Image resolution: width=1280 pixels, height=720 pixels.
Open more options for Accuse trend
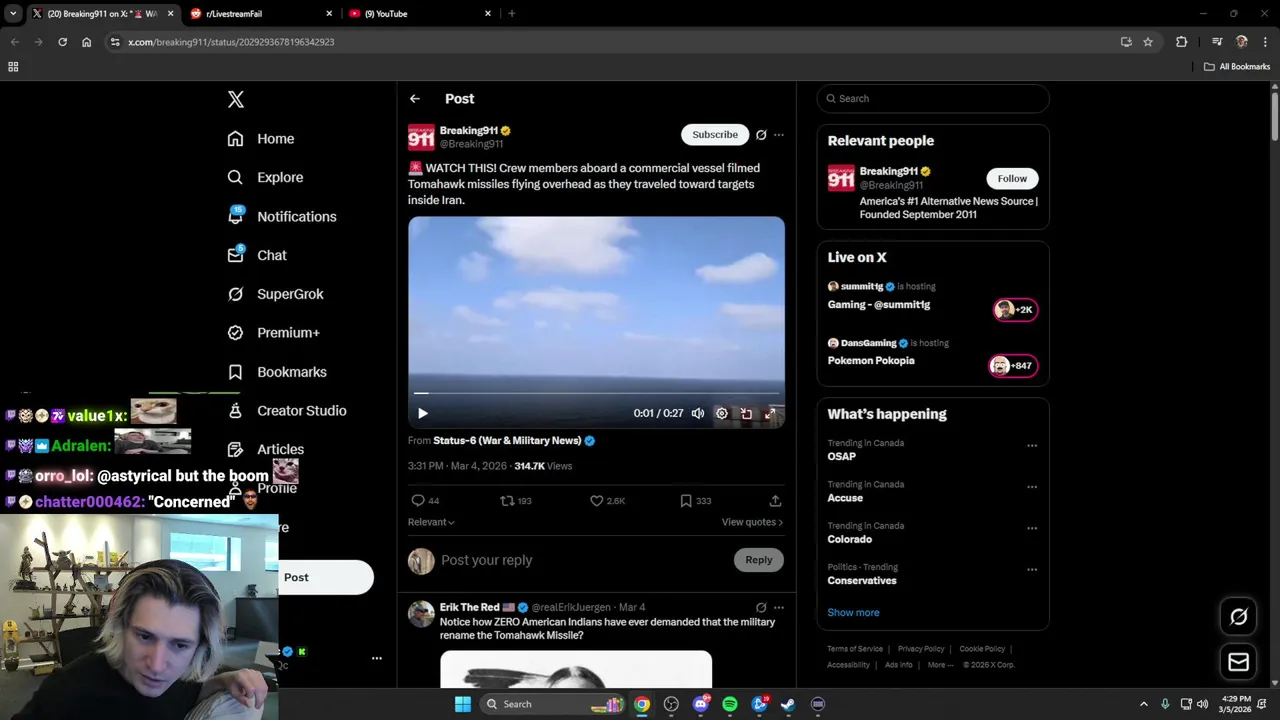click(x=1032, y=487)
